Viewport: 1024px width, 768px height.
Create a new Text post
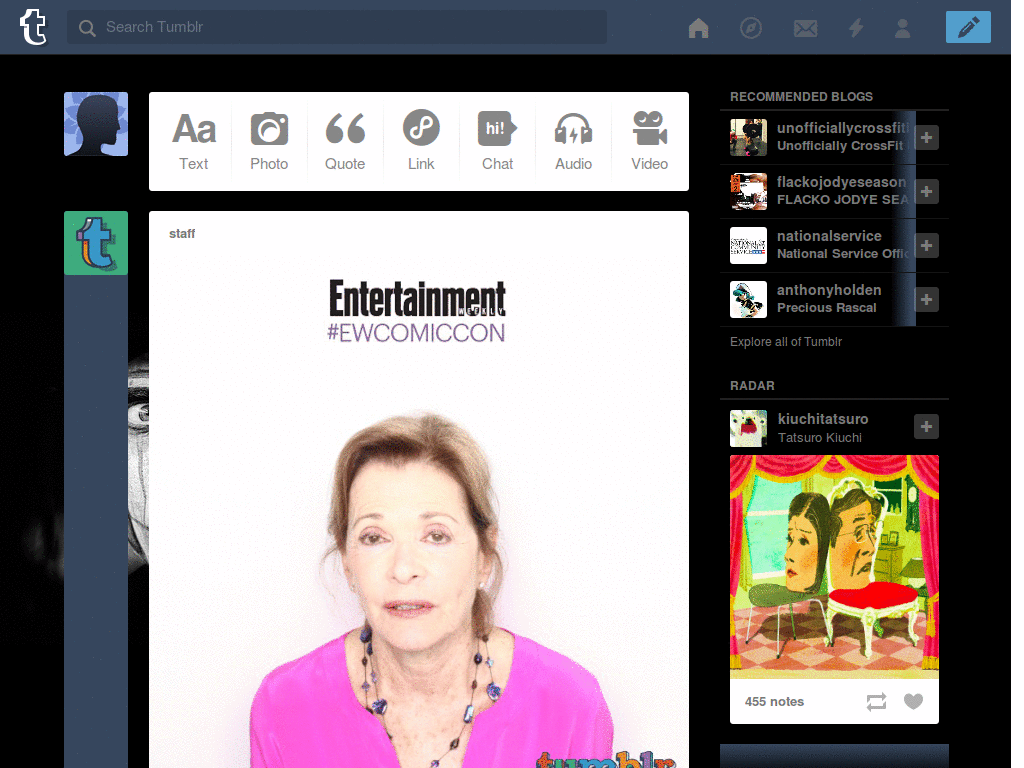pyautogui.click(x=194, y=141)
